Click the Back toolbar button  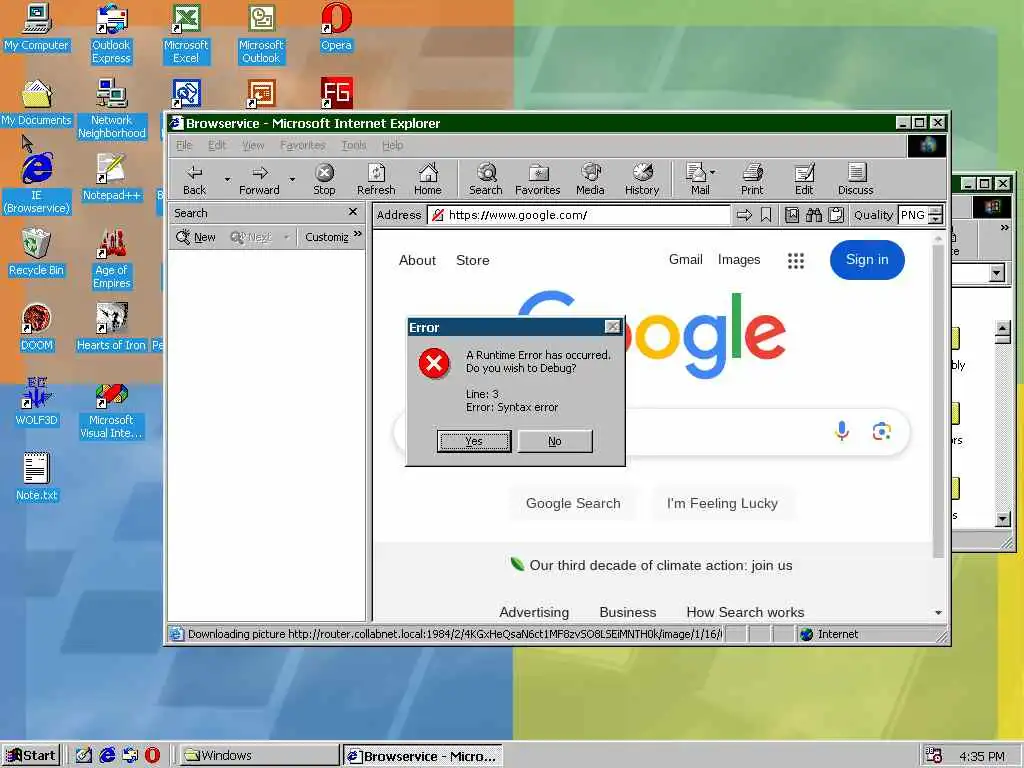tap(195, 180)
